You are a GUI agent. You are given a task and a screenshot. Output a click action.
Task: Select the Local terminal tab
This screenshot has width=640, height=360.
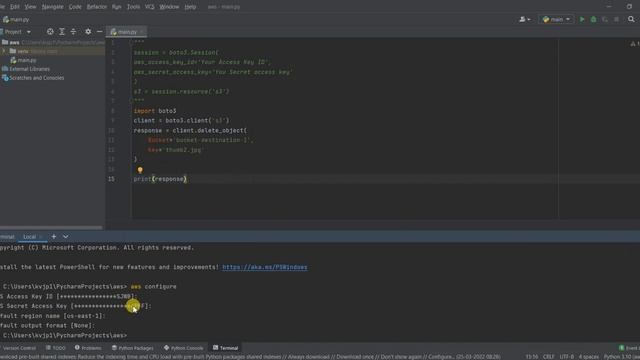pos(29,237)
